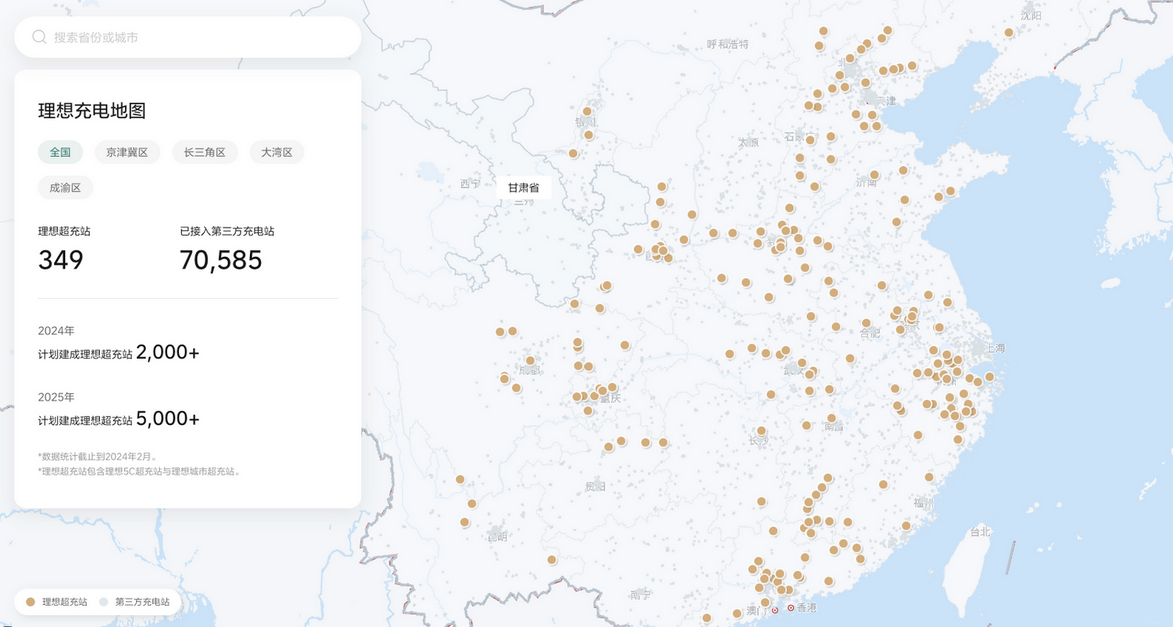Click the 西宁 city label

[x=470, y=184]
